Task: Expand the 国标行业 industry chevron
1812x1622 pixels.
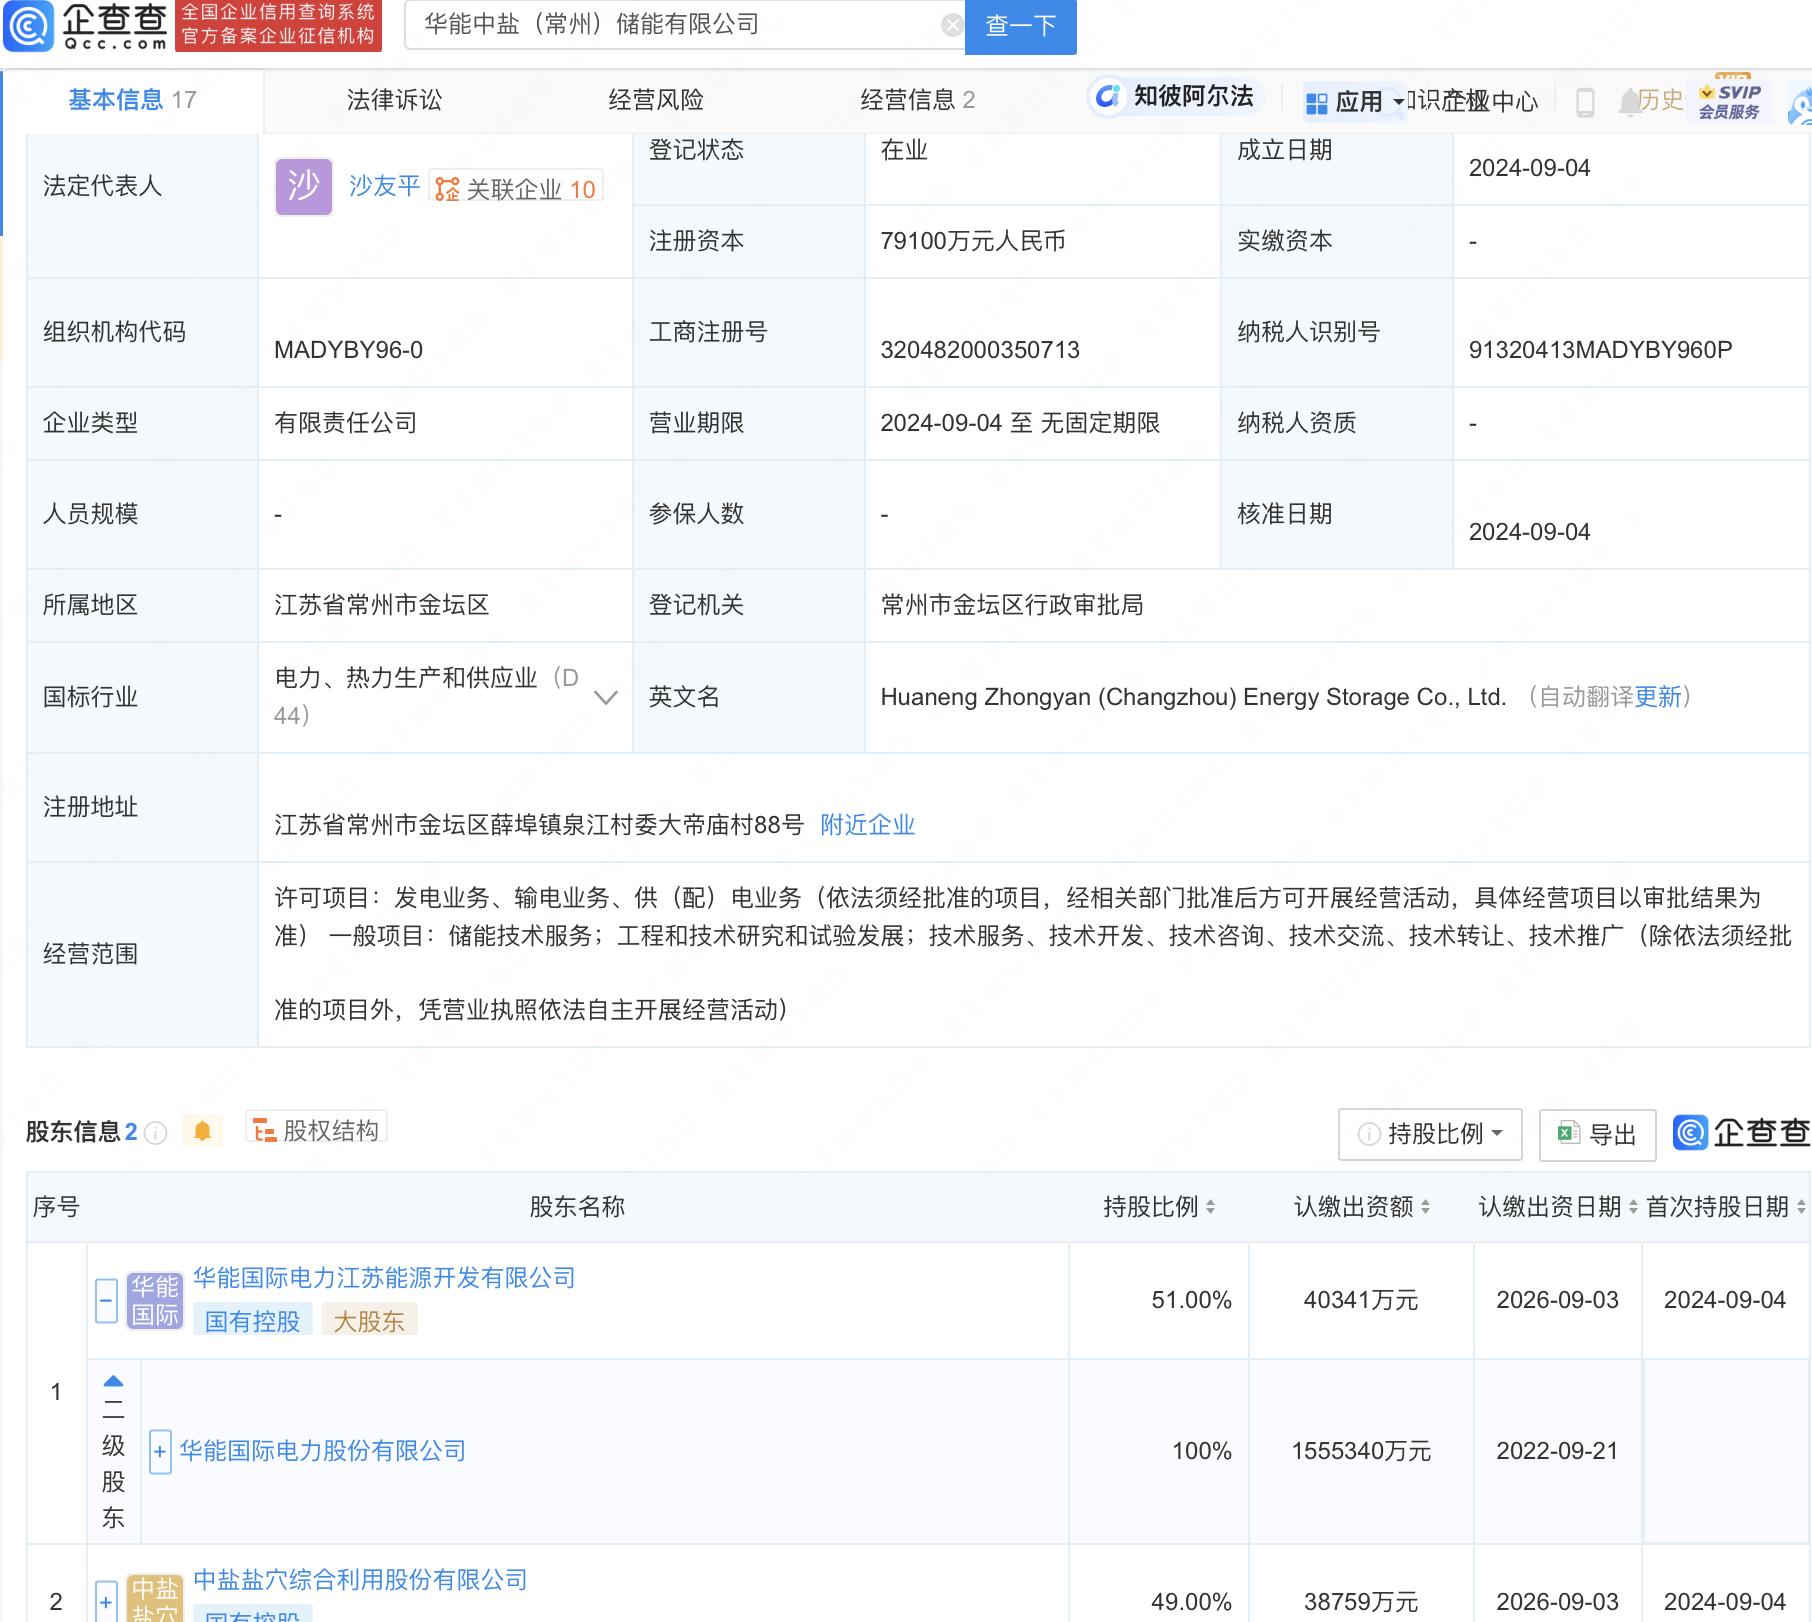Action: [x=606, y=697]
